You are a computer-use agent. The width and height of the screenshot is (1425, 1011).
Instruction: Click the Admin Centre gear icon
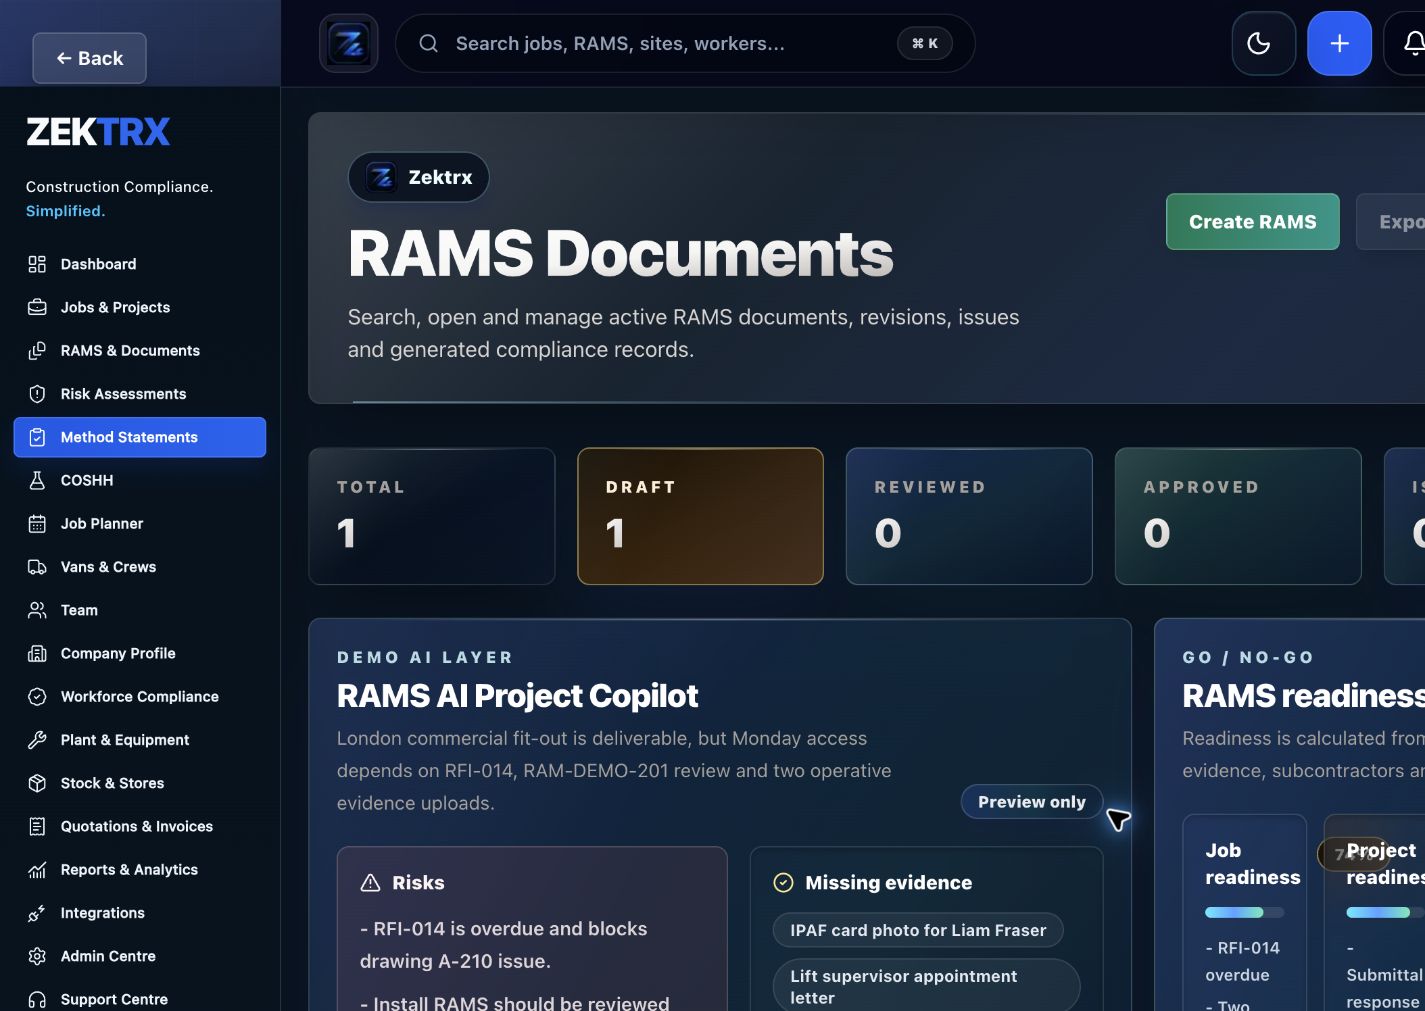(x=37, y=956)
